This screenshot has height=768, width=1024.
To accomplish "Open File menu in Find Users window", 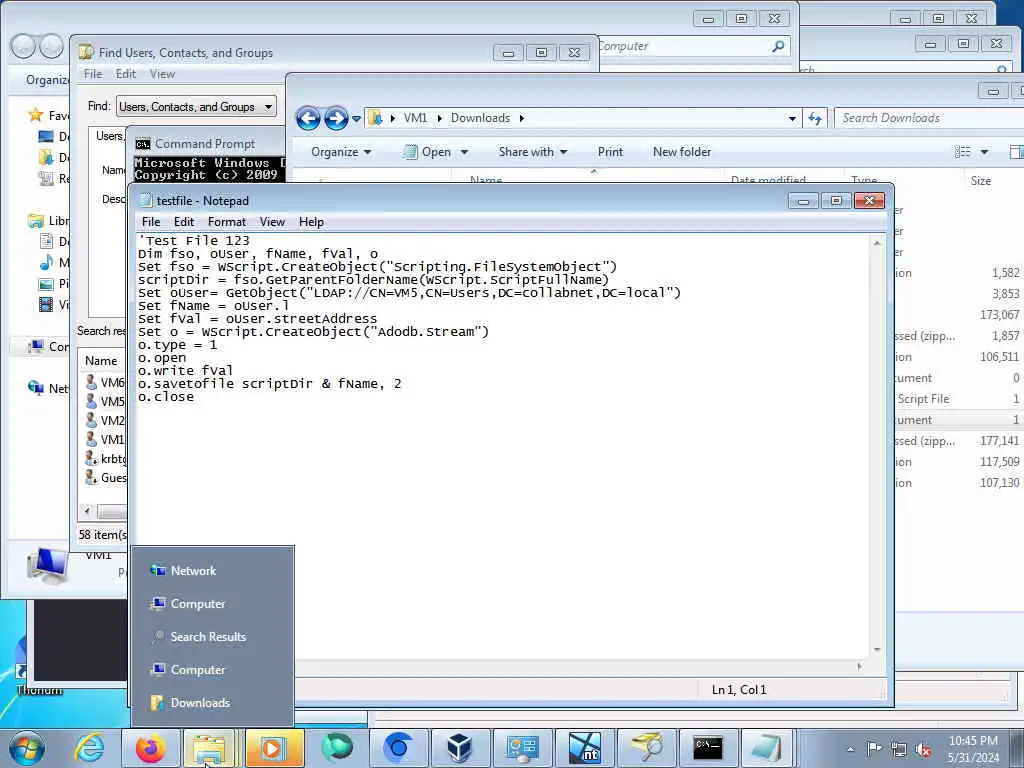I will (x=93, y=74).
